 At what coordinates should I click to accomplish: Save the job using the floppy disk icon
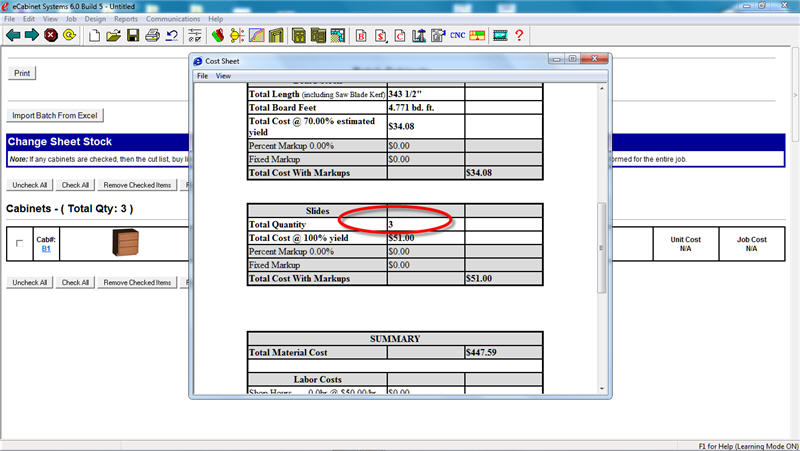pyautogui.click(x=132, y=35)
